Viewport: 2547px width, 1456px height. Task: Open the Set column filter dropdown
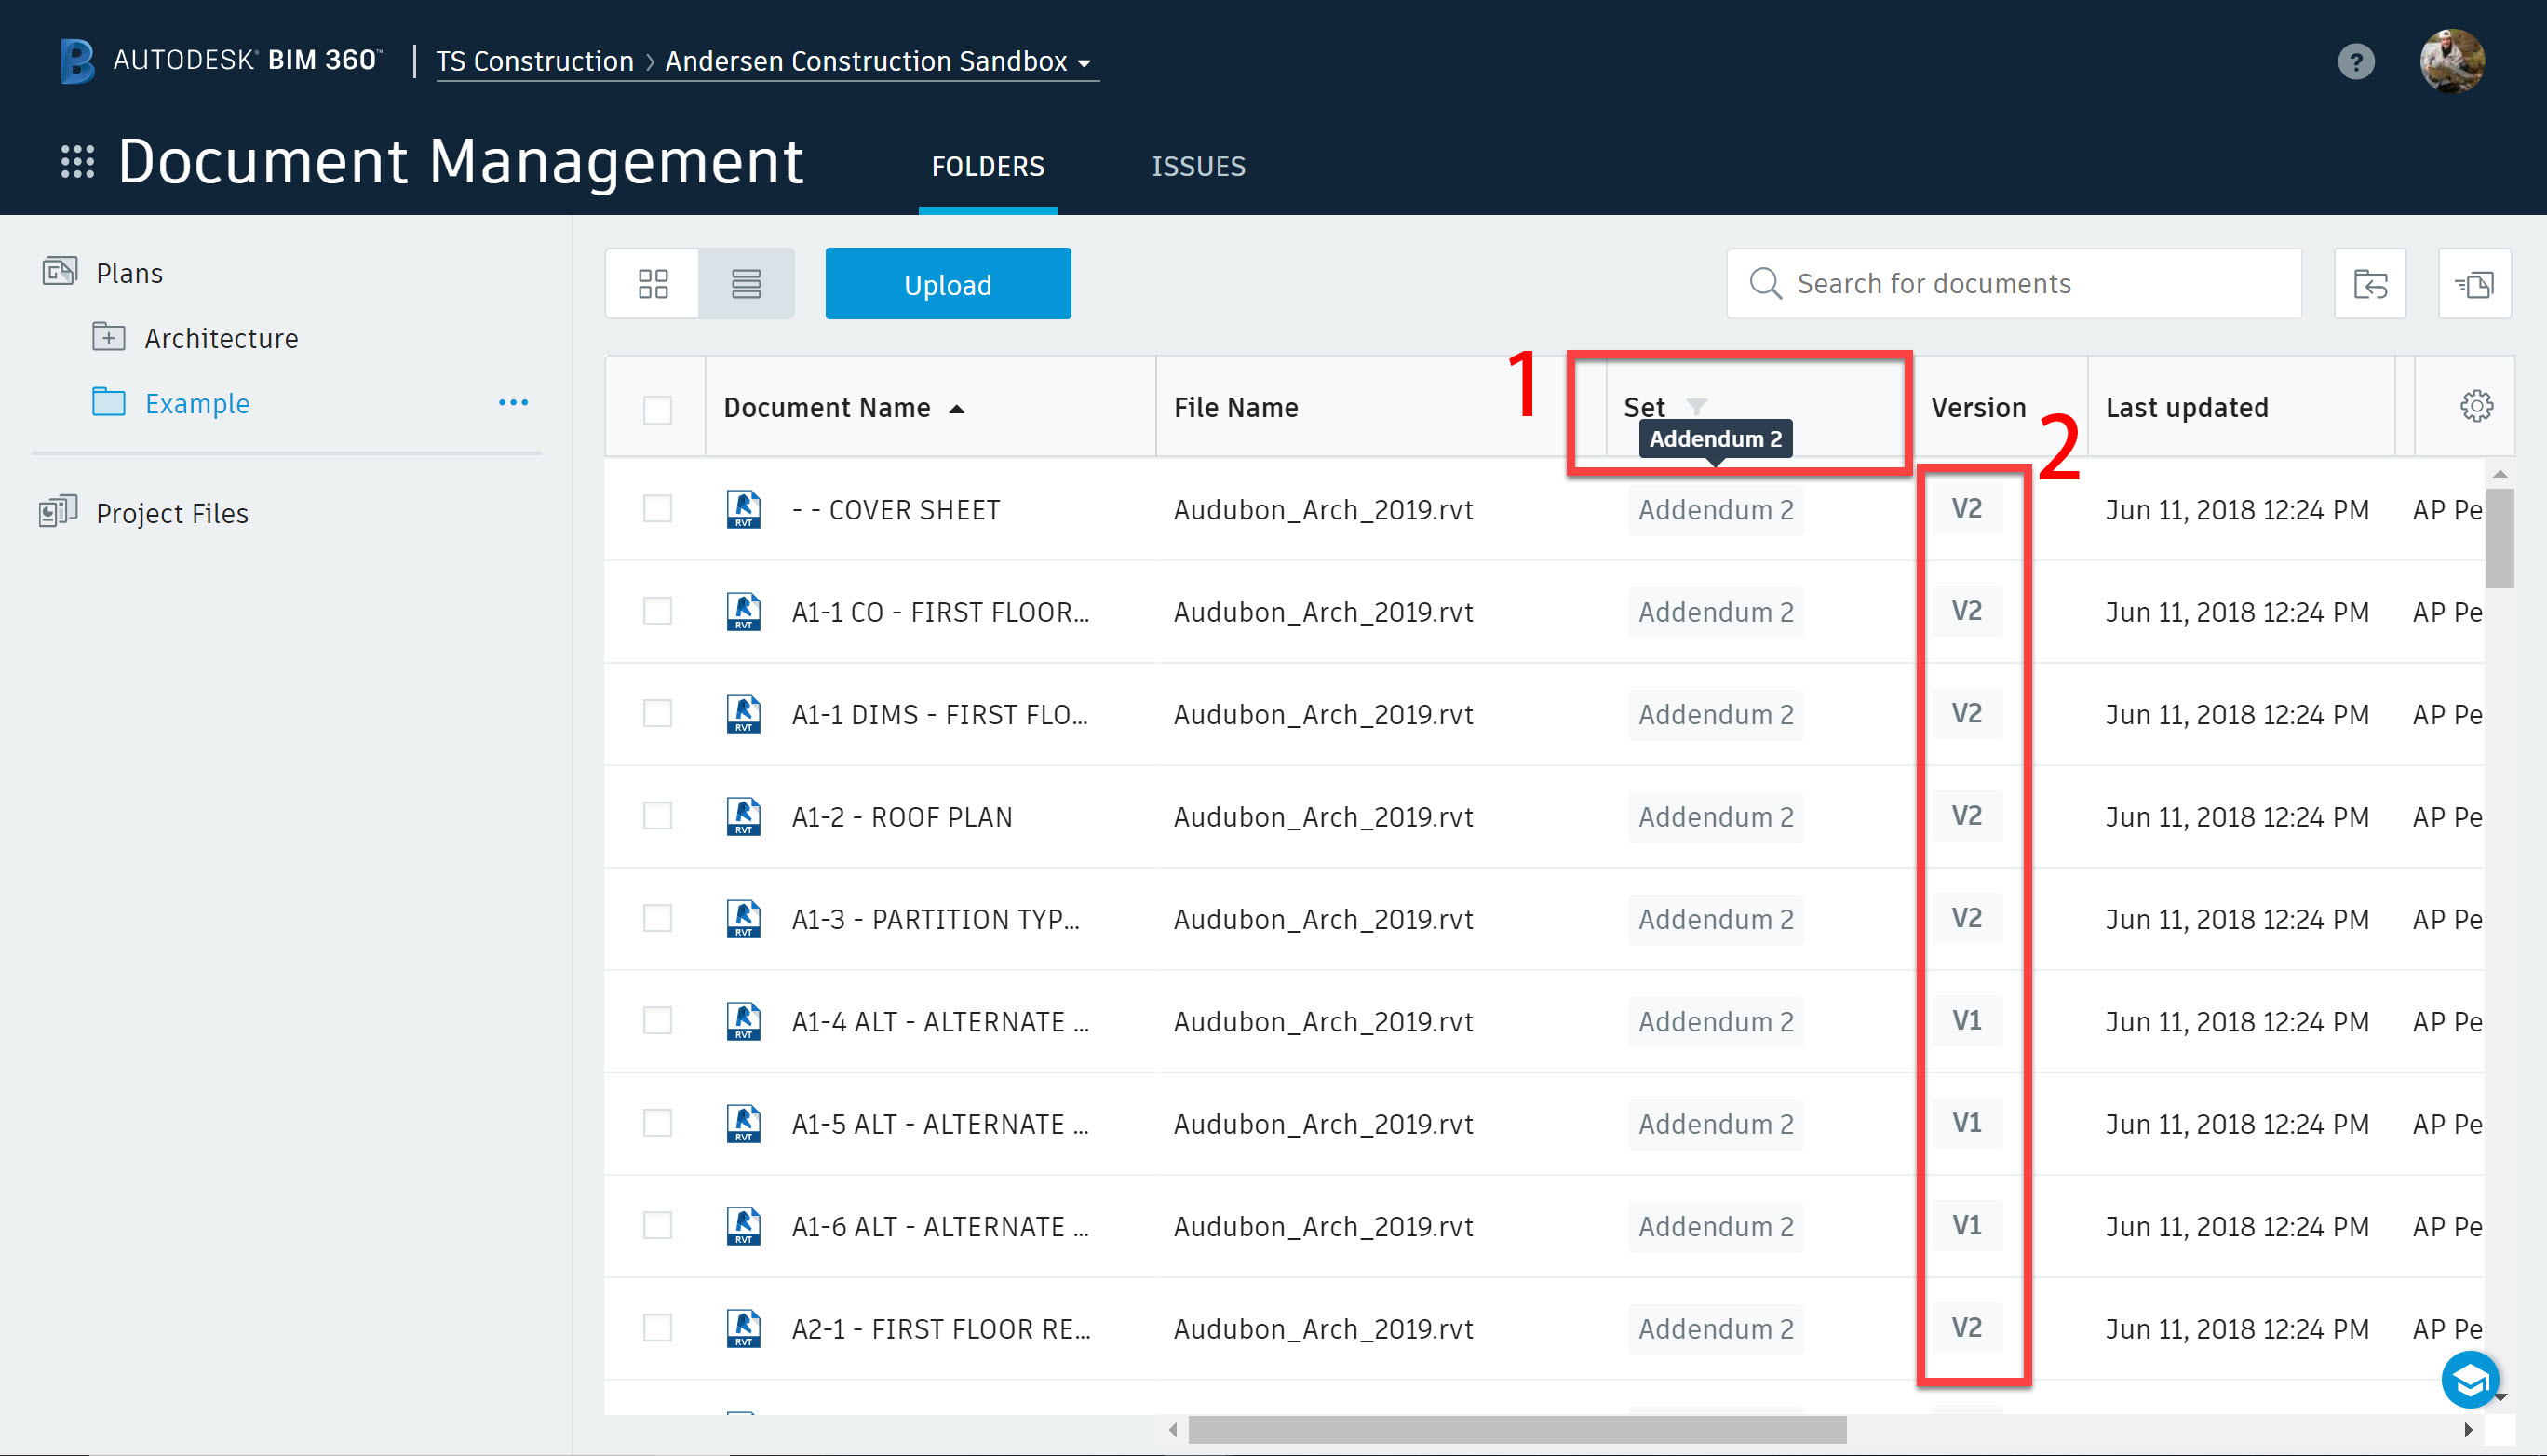tap(1697, 405)
